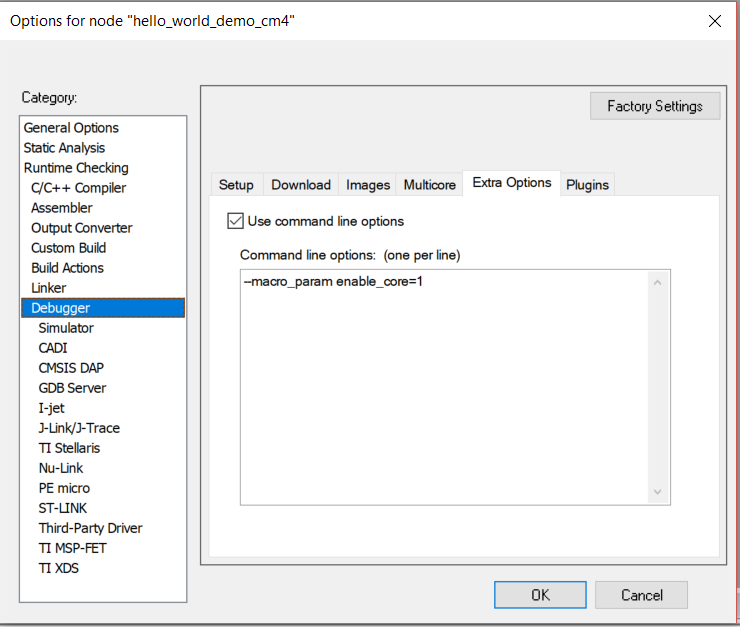Select the Linker category
Viewport: 740px width, 627px height.
click(49, 288)
